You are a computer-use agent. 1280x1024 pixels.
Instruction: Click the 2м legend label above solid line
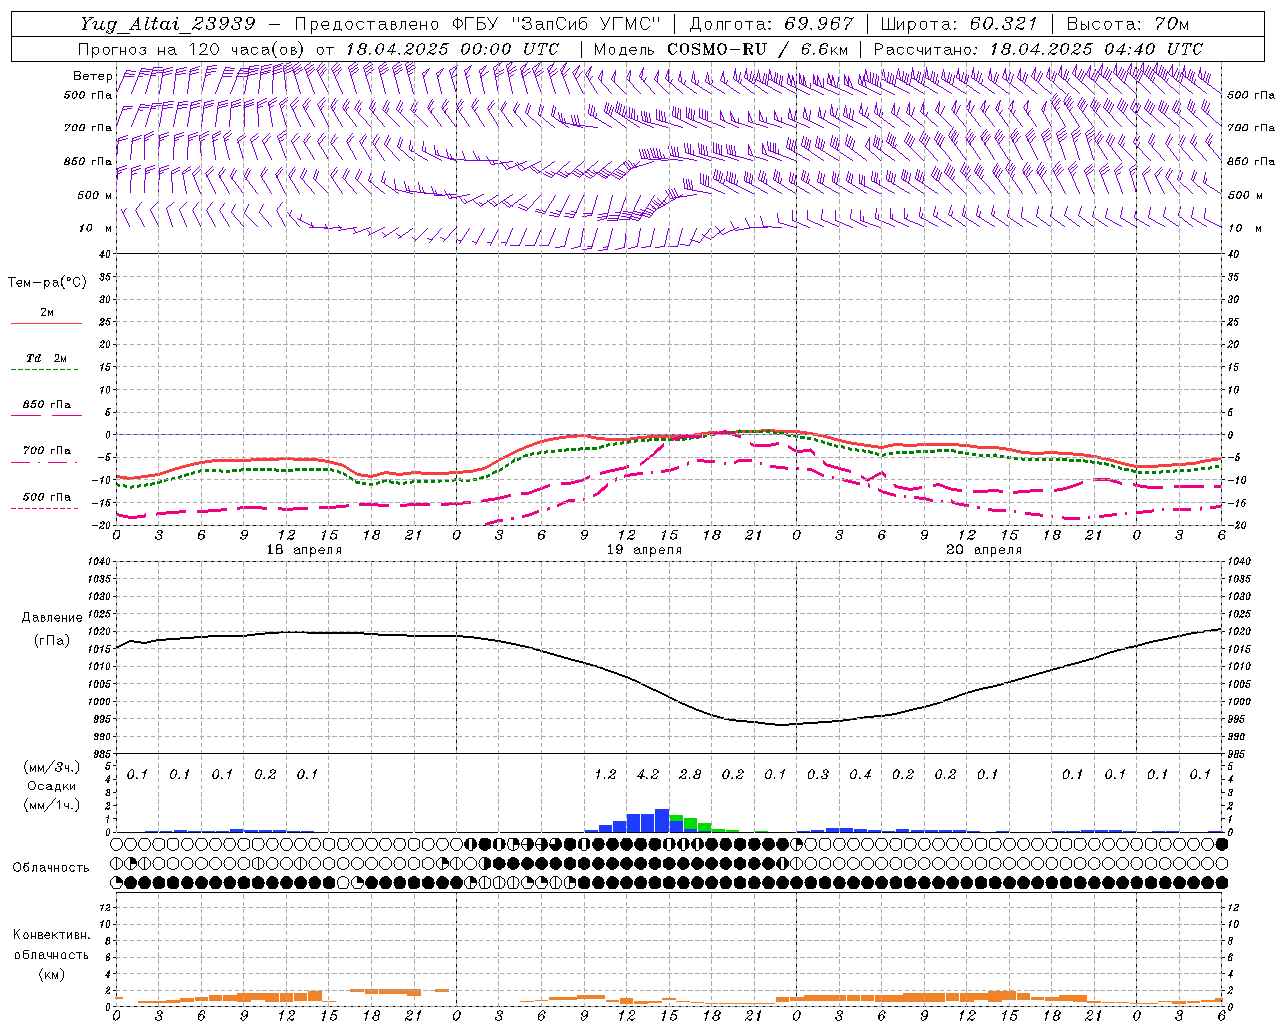click(x=47, y=312)
